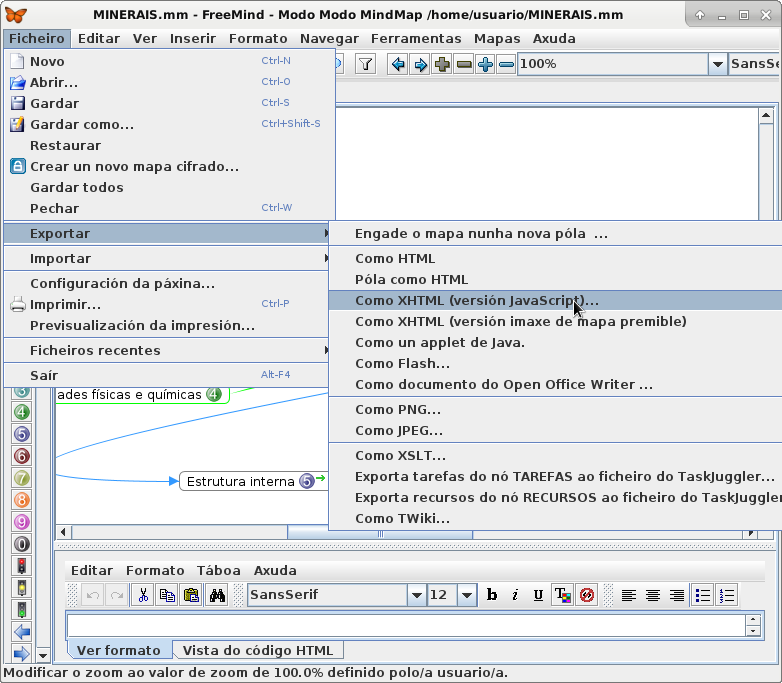Click the 'Estrutura interna' mind map node
Viewport: 782px width, 683px height.
click(241, 481)
